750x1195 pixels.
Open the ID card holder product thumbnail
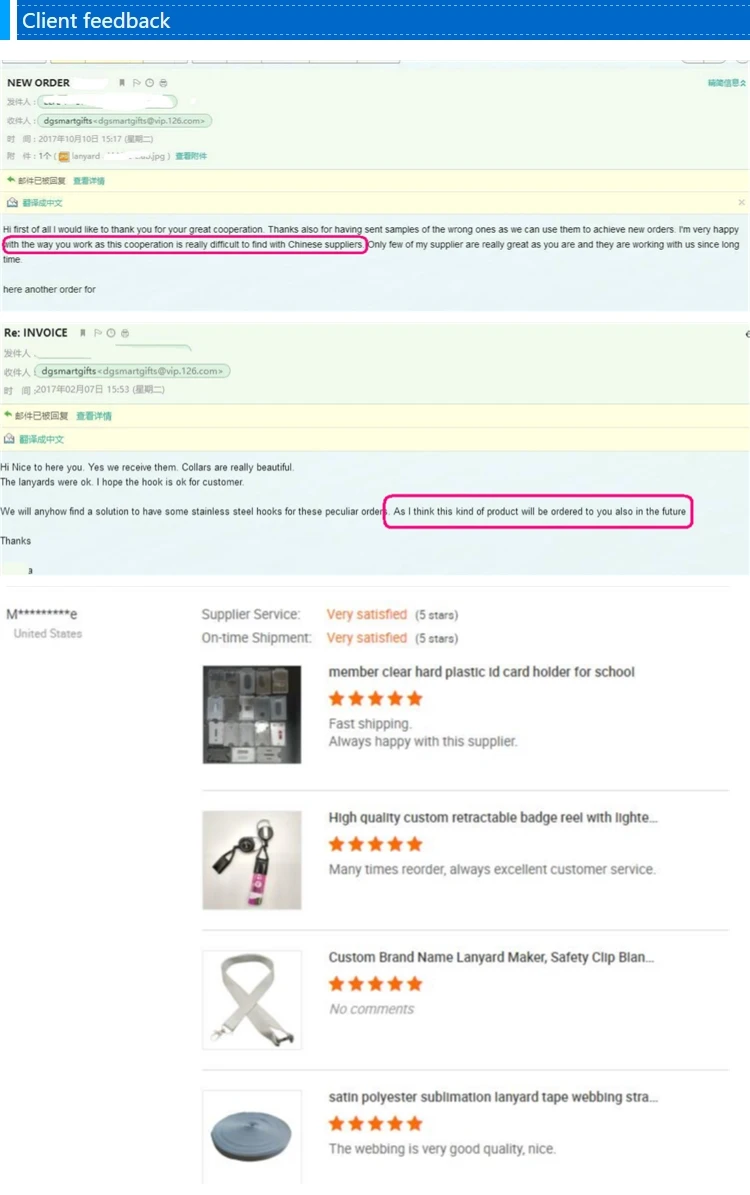tap(252, 714)
